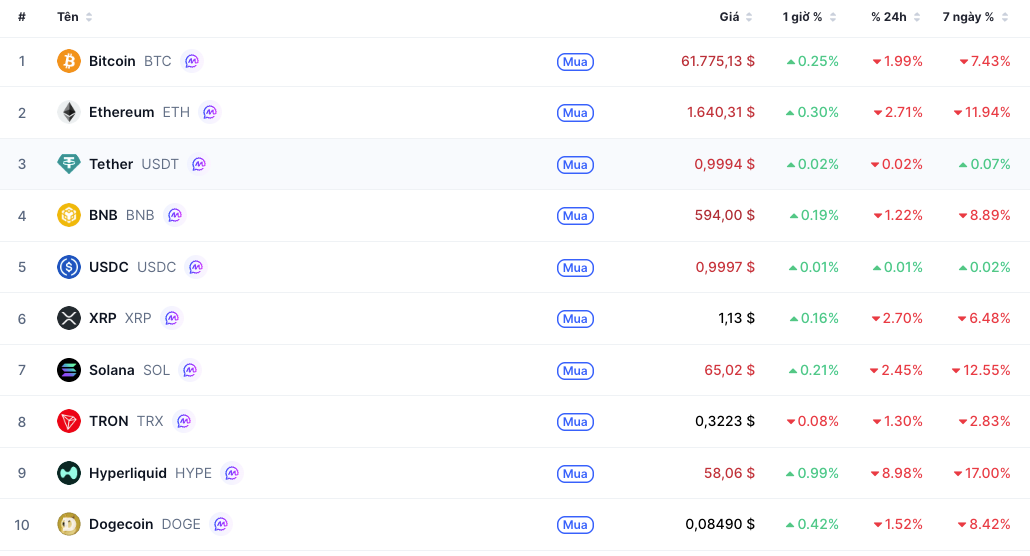Click the Mua button for USDC
1030x556 pixels.
coord(575,268)
